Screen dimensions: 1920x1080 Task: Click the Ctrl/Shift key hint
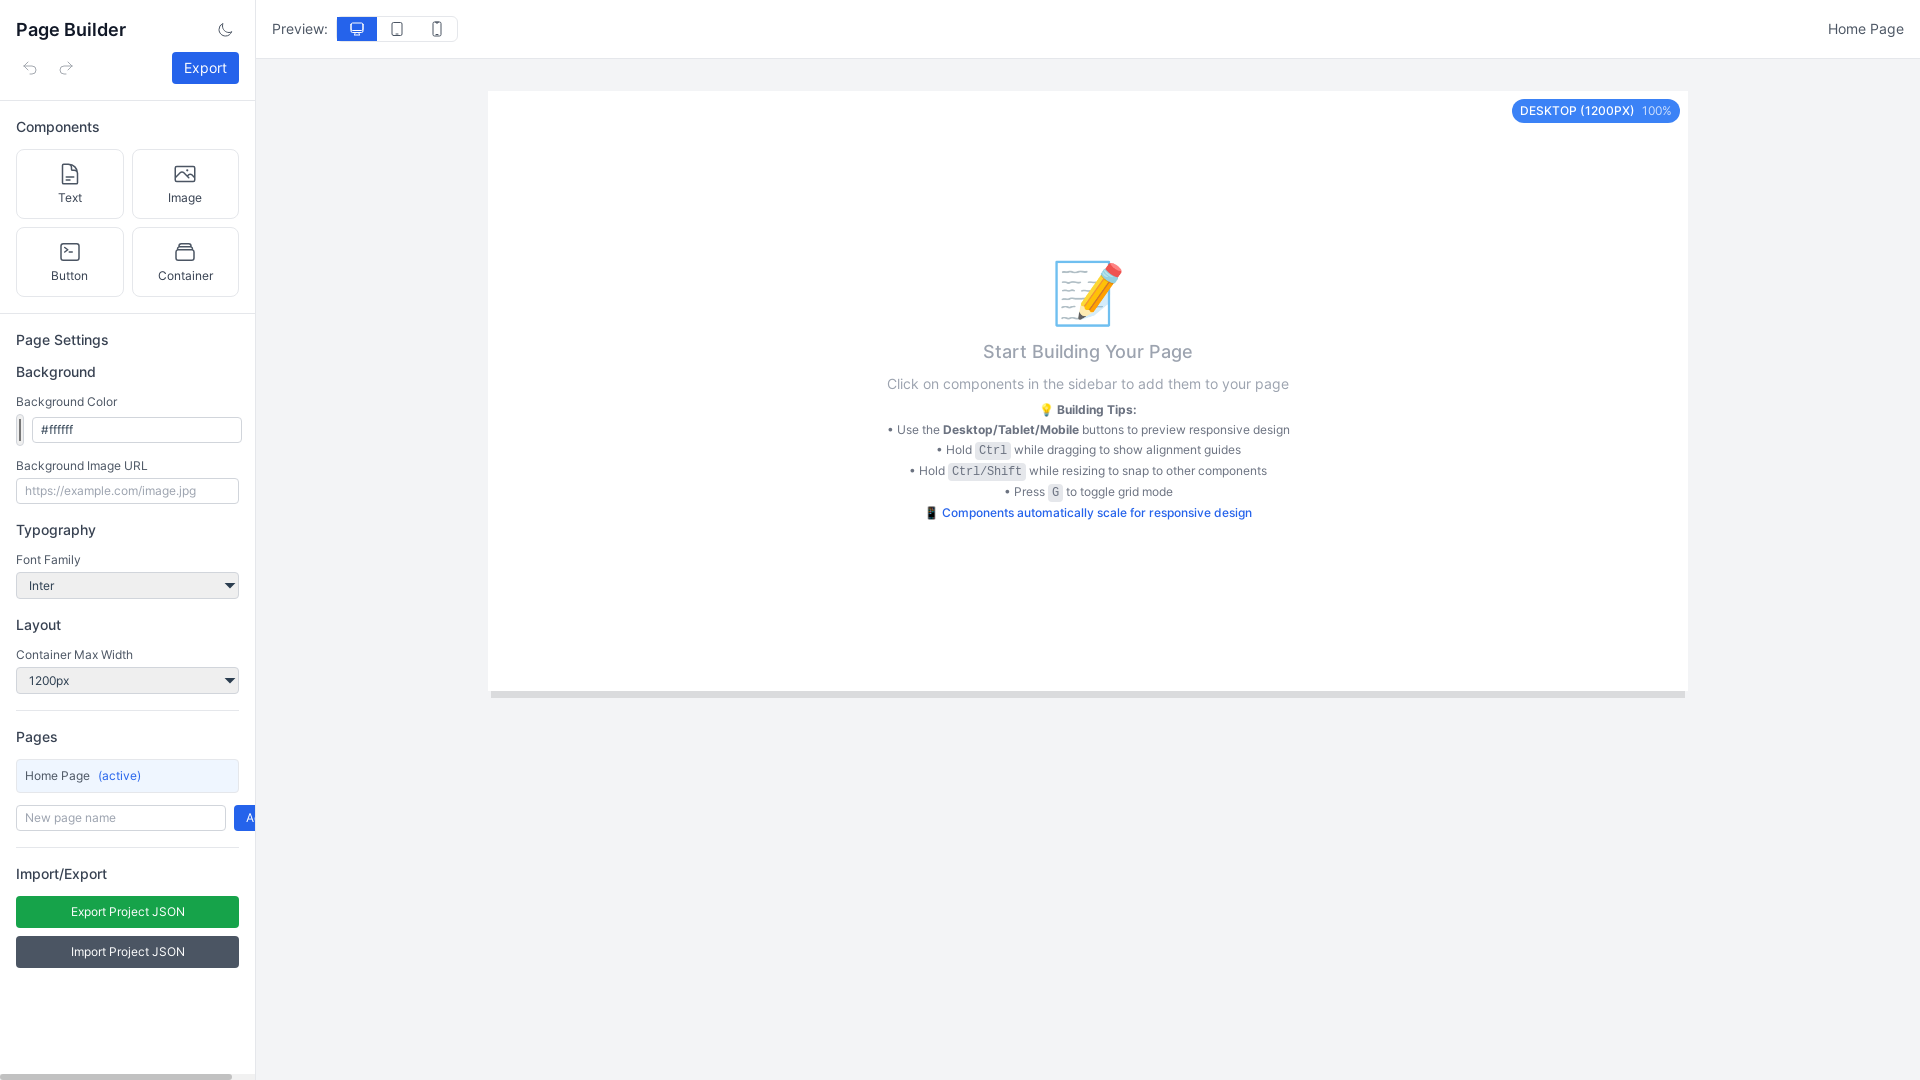tap(987, 471)
